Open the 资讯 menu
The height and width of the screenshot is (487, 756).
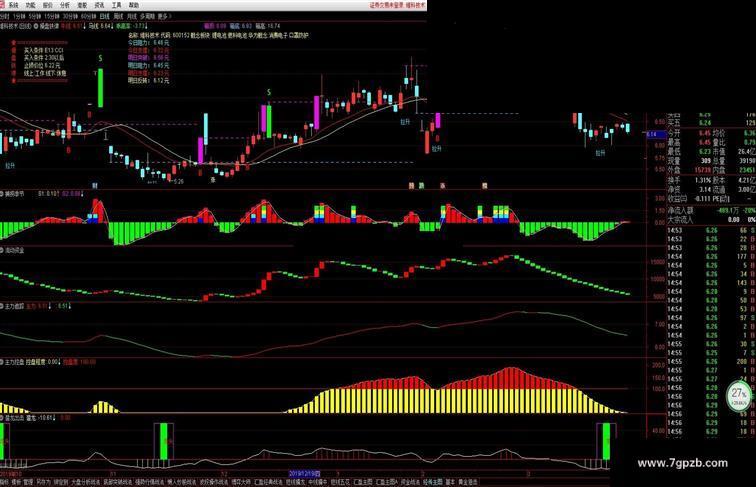[99, 5]
